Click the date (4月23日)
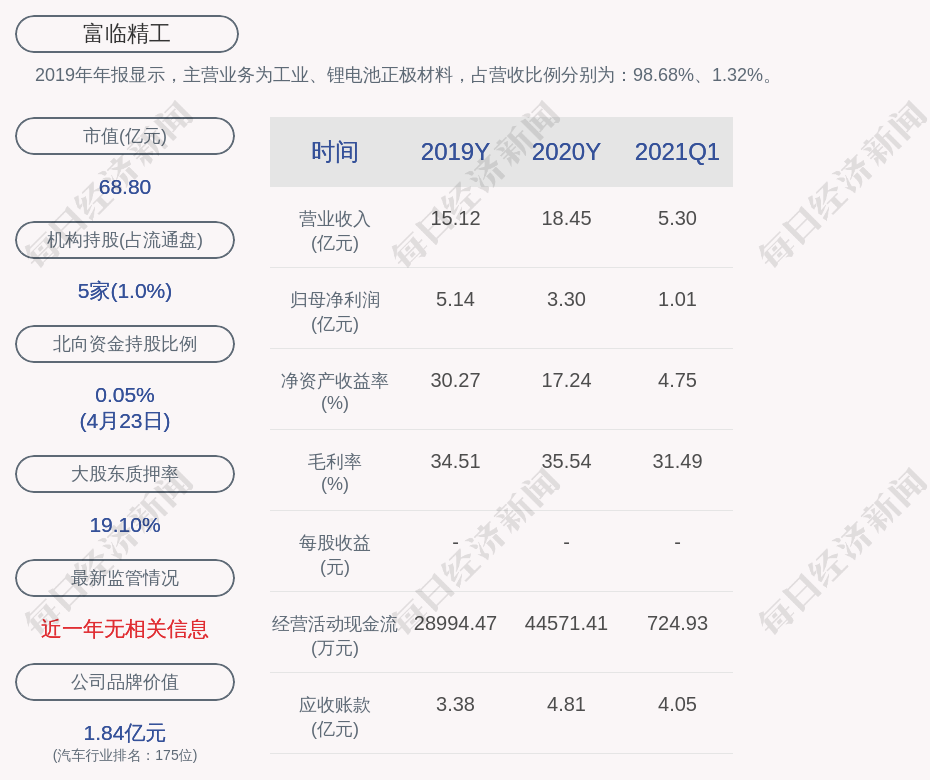The image size is (930, 780). point(125,421)
